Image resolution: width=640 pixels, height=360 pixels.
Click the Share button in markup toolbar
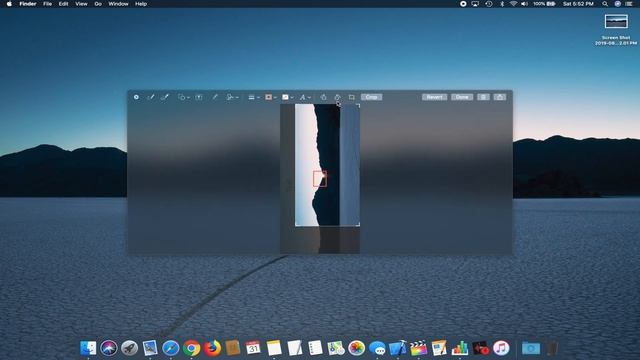pyautogui.click(x=500, y=97)
